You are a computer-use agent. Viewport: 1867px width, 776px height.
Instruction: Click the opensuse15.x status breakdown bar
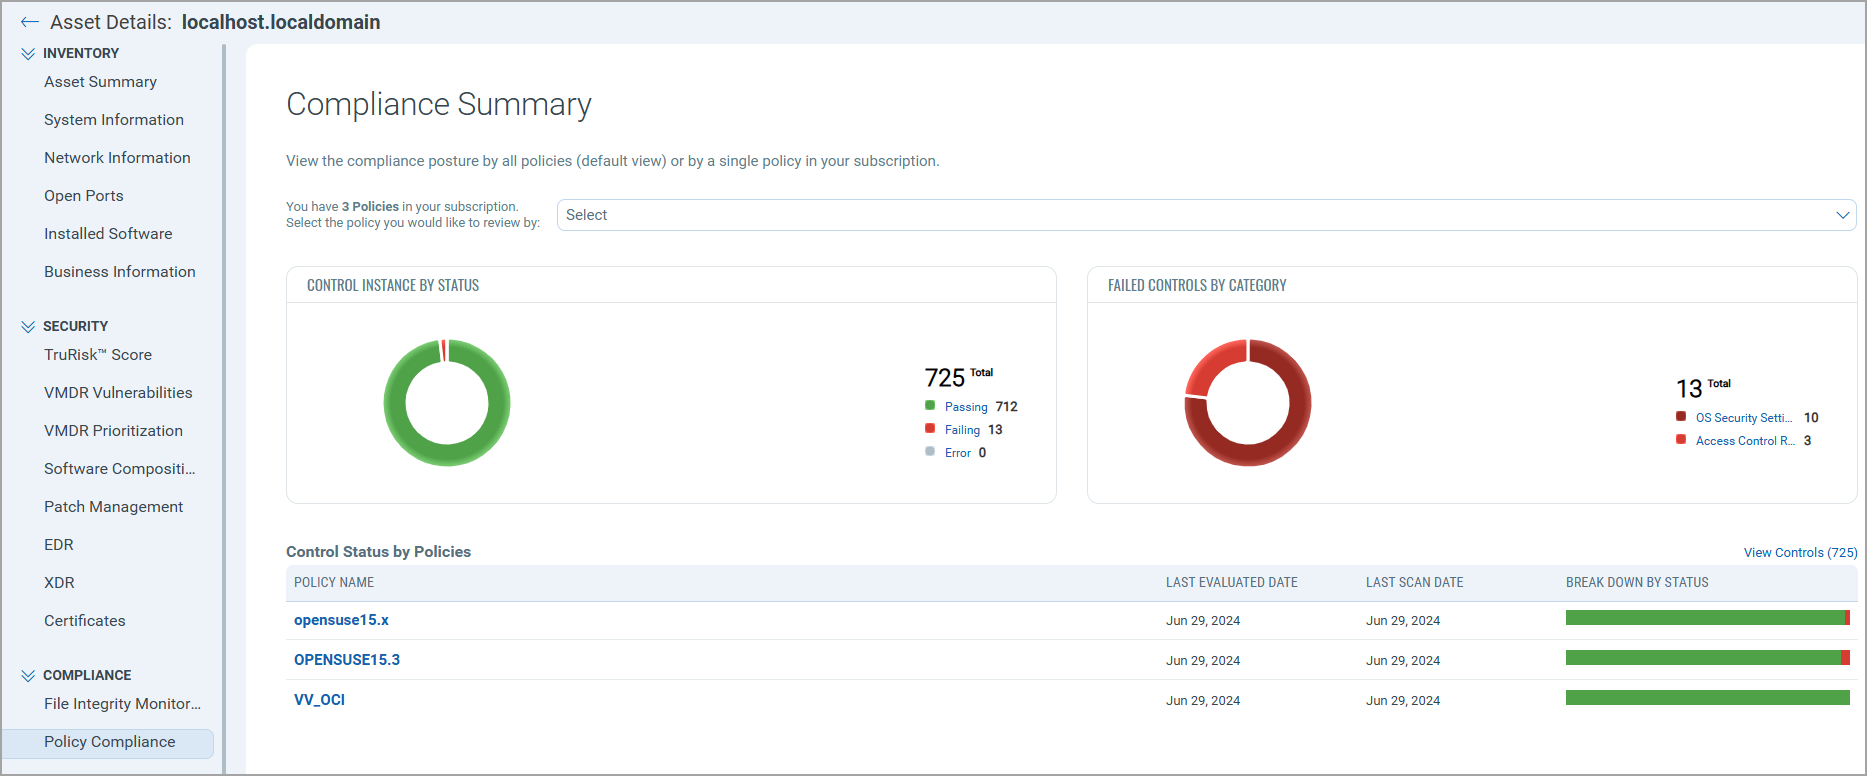click(x=1708, y=618)
